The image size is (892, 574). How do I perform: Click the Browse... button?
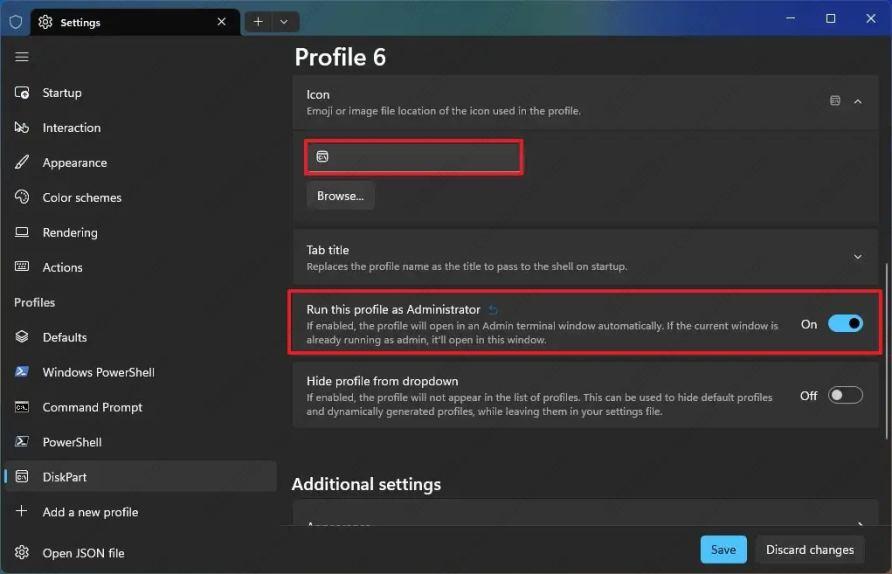[x=340, y=196]
